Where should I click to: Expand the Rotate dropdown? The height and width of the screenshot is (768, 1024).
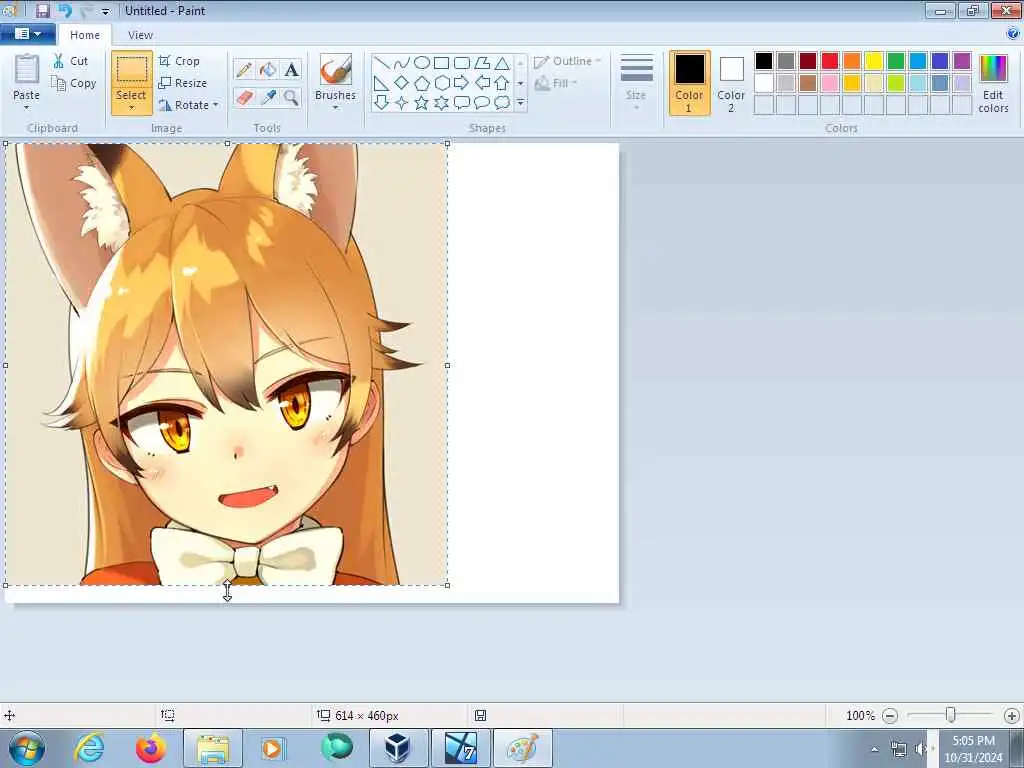(216, 104)
